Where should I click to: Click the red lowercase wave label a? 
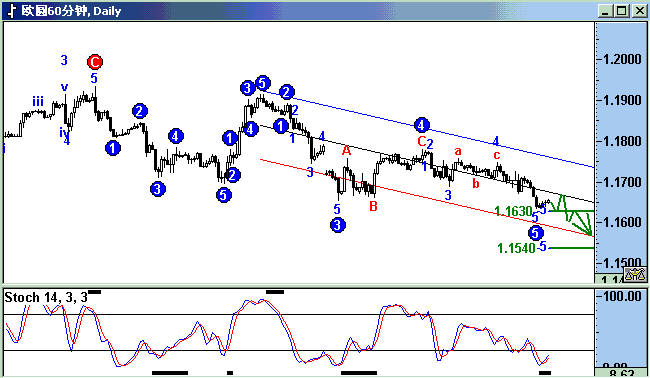pyautogui.click(x=458, y=151)
